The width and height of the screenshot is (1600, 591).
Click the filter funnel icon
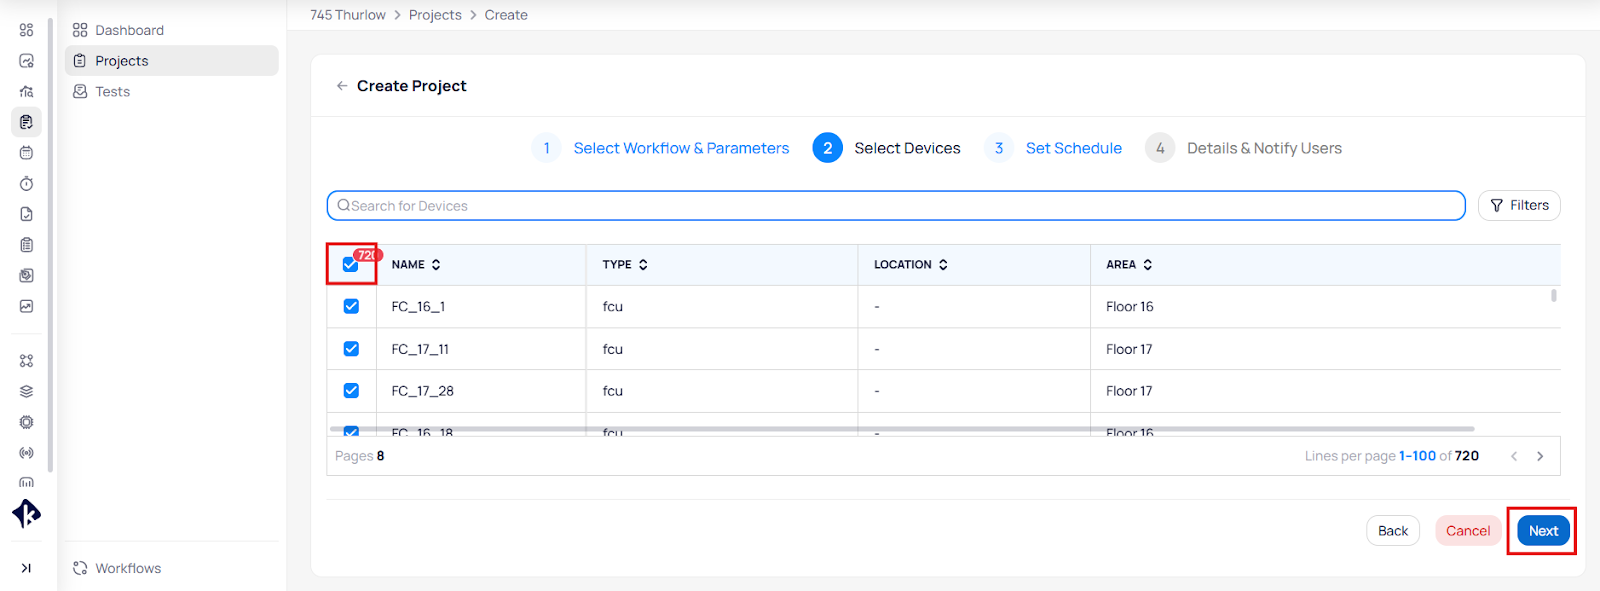(x=1496, y=206)
